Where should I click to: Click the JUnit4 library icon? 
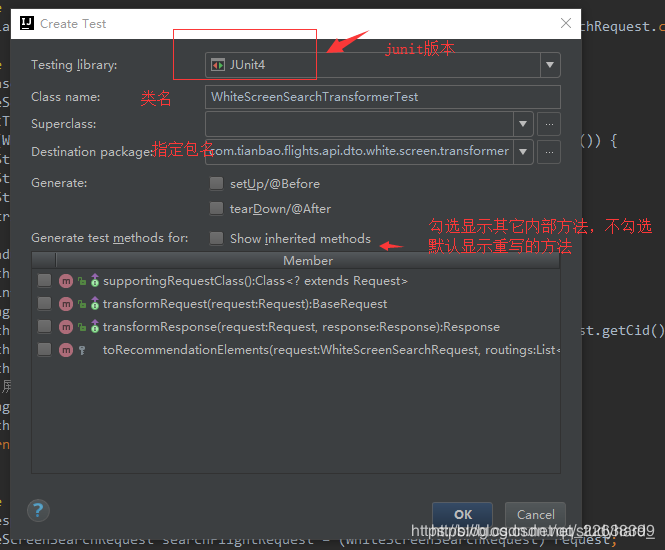tap(218, 65)
